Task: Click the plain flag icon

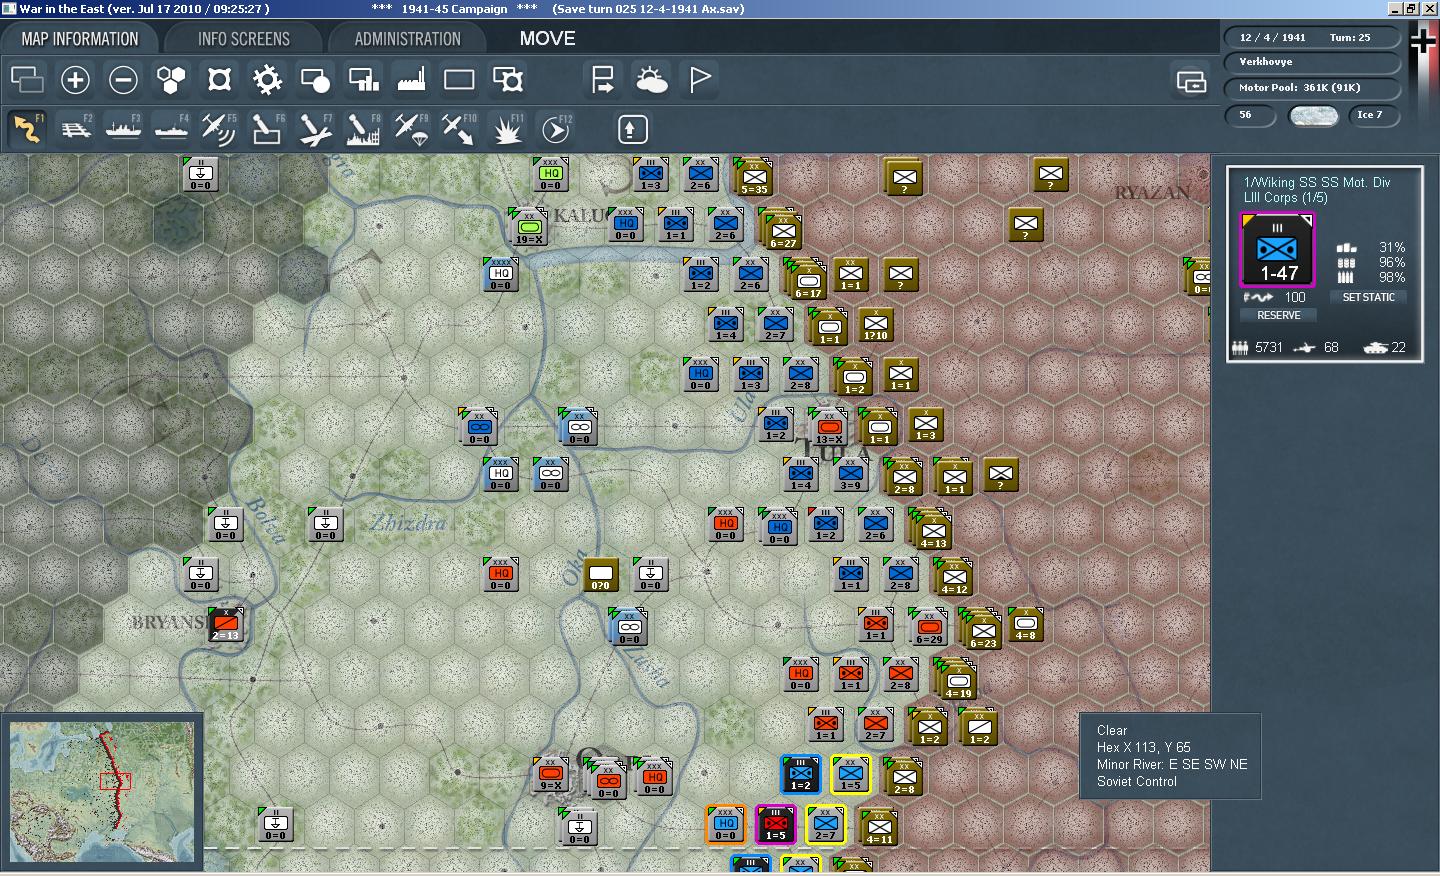Action: point(699,79)
